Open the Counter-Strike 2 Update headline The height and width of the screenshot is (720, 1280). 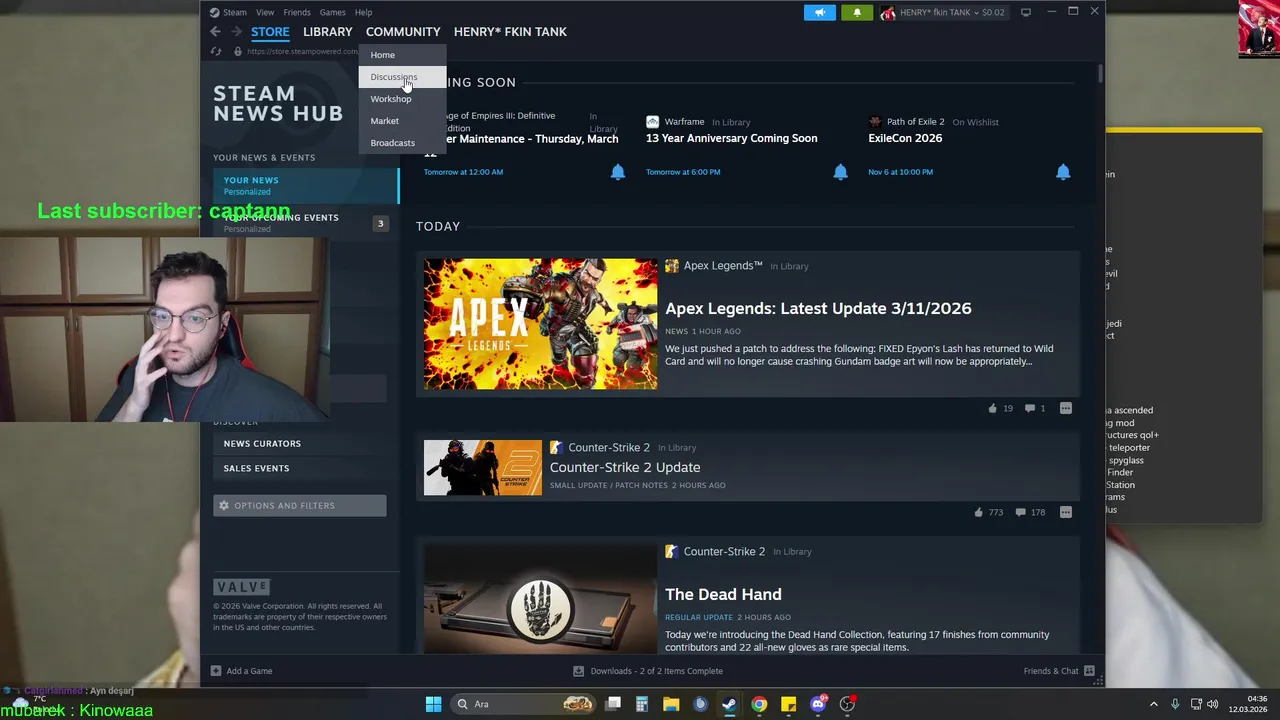[x=625, y=467]
